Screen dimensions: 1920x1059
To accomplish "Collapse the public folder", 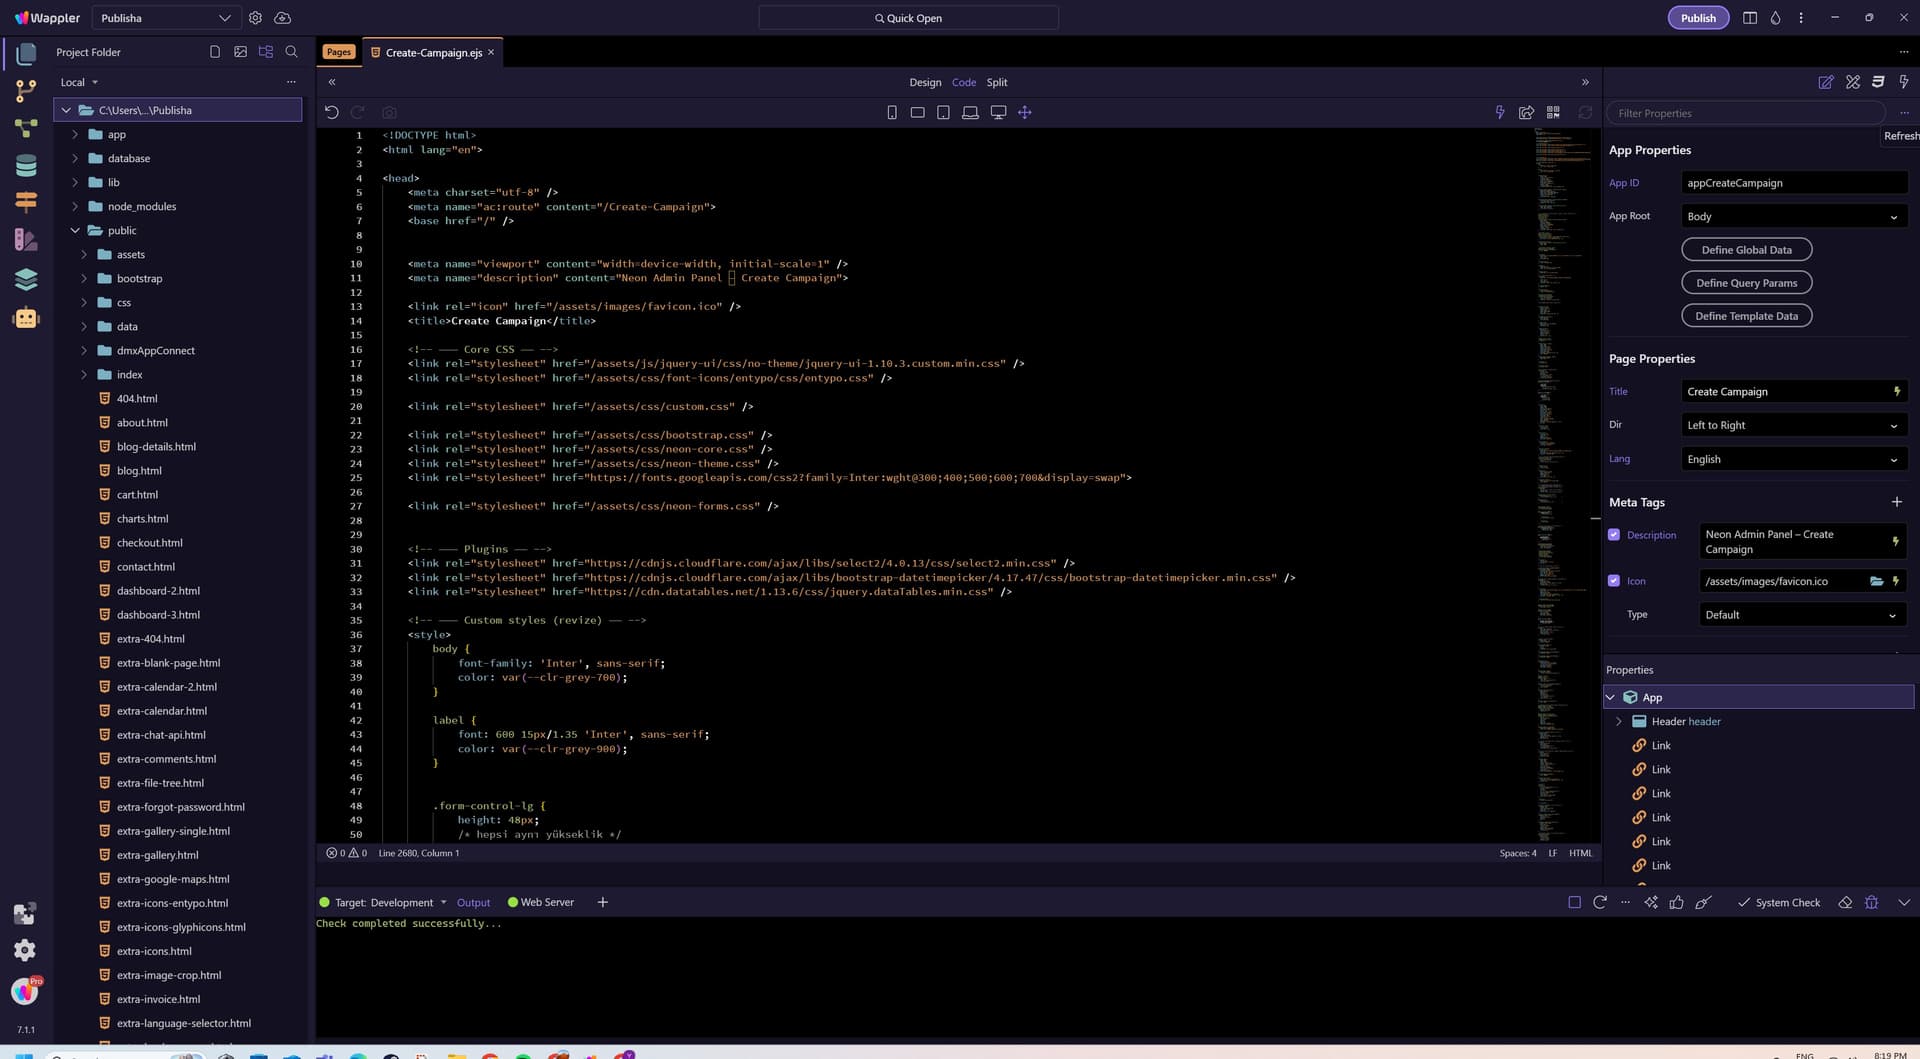I will coord(75,231).
